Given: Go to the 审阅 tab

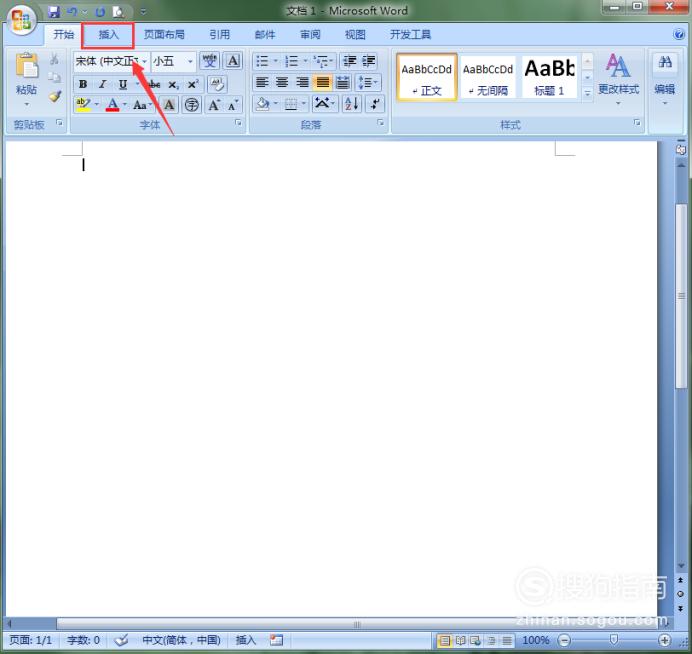Looking at the screenshot, I should [310, 34].
